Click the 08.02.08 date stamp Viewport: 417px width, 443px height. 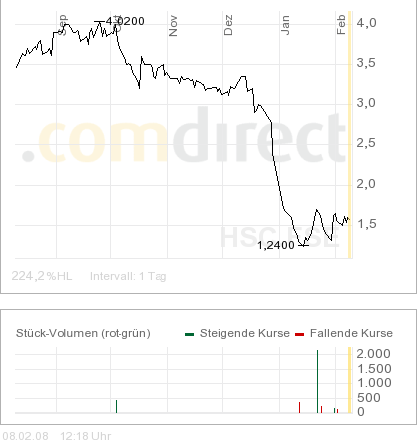(25, 436)
